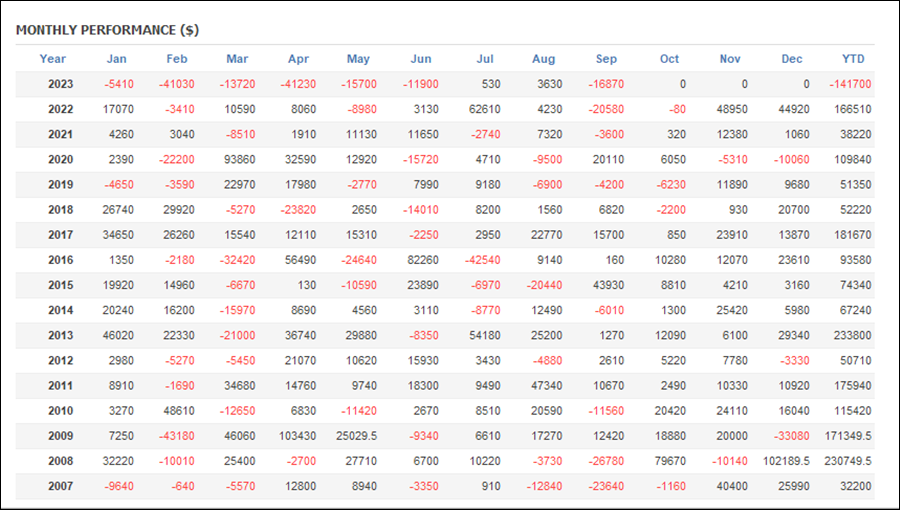Click 2009 May value 25029.5
This screenshot has width=900, height=510.
click(x=356, y=436)
